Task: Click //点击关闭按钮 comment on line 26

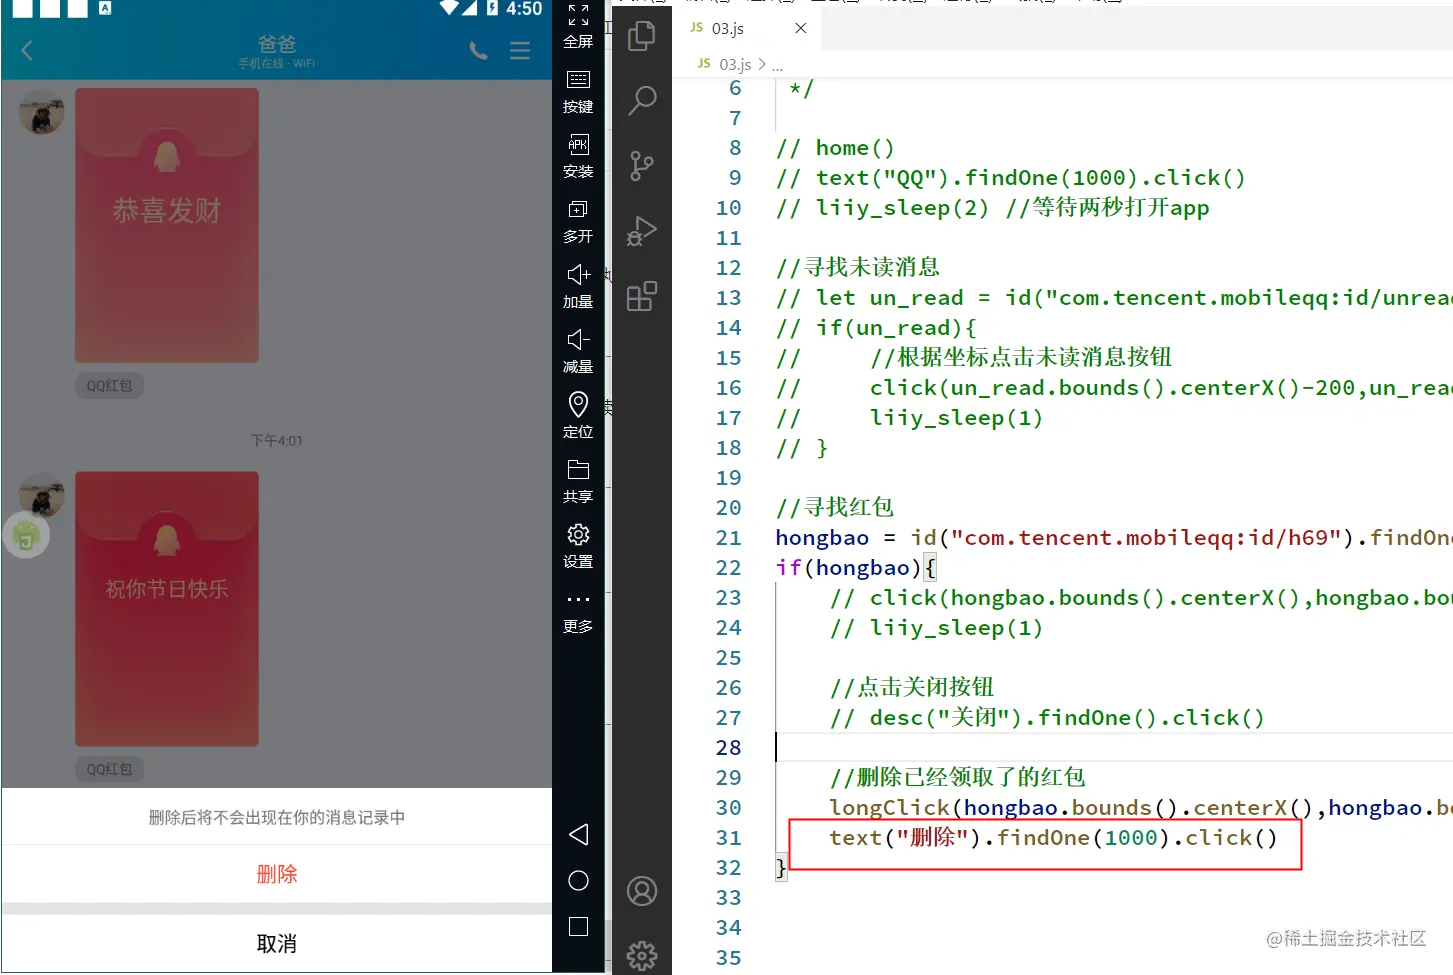Action: [x=912, y=687]
